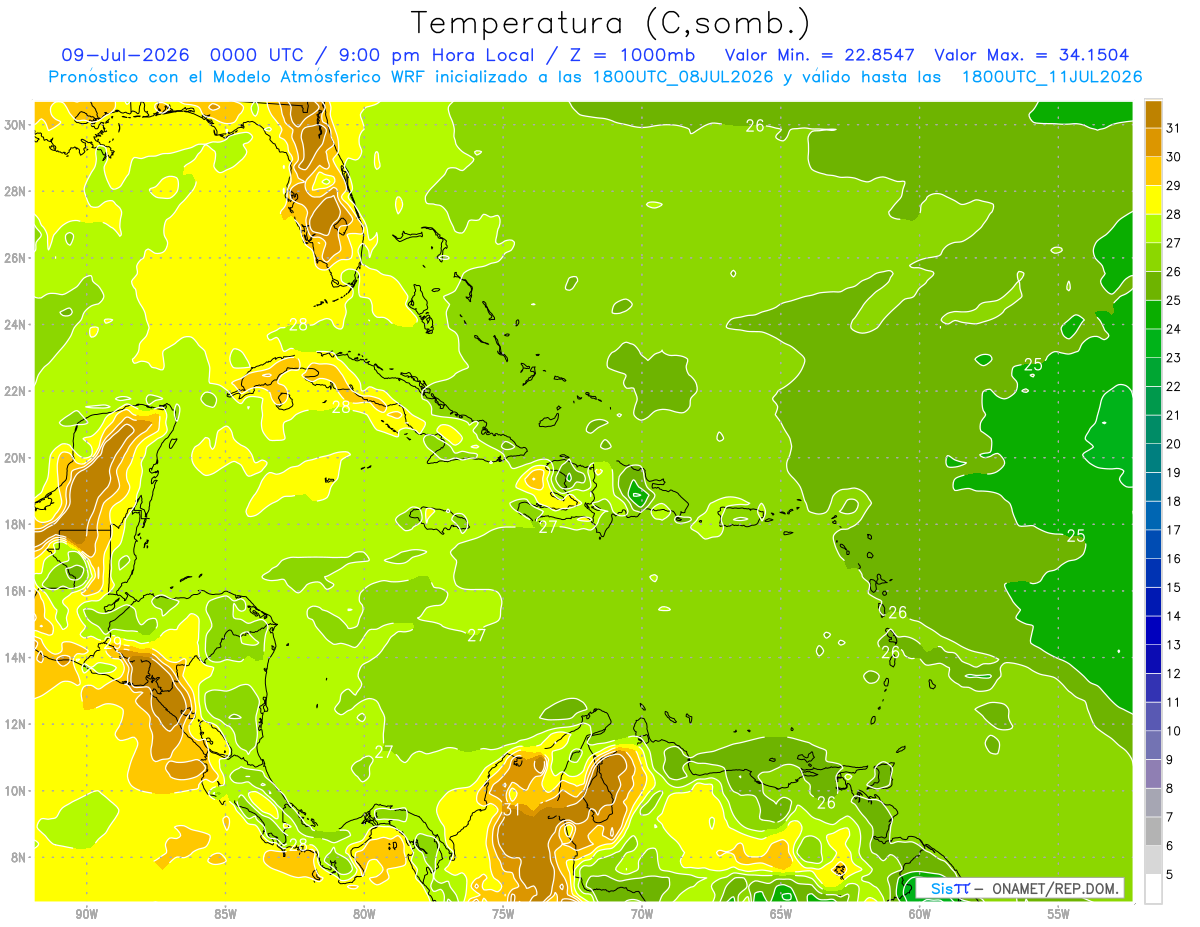Click the 'ONAMET/REP.DOM.' credit label
Viewport: 1200px width, 927px height.
coord(1056,888)
